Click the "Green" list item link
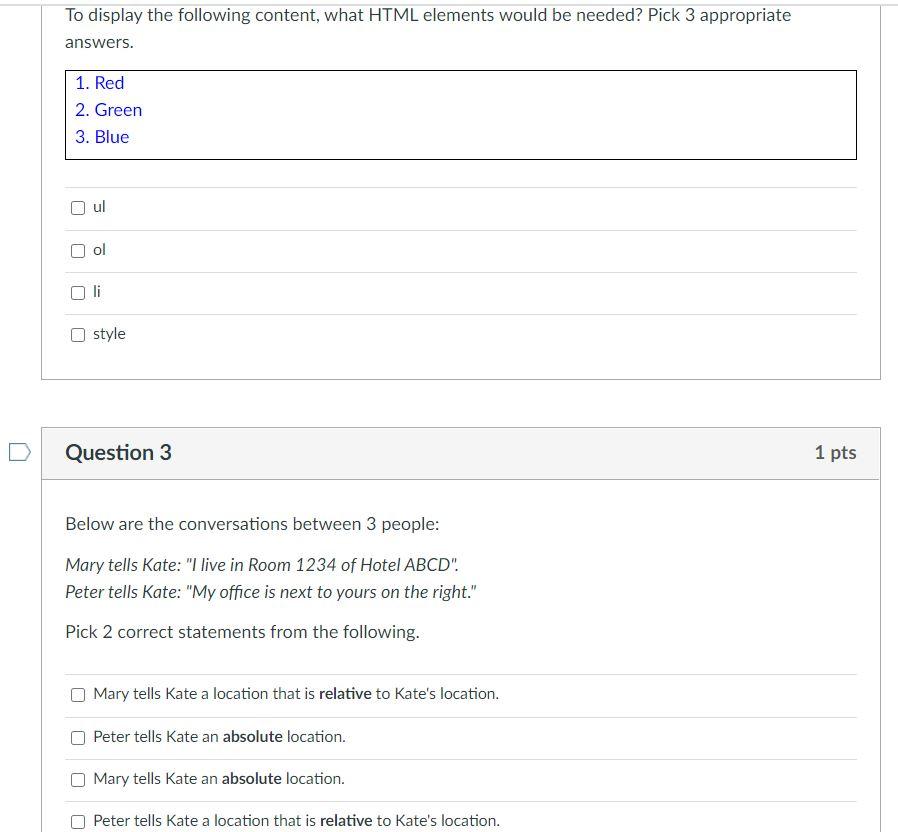The height and width of the screenshot is (832, 898). point(120,110)
